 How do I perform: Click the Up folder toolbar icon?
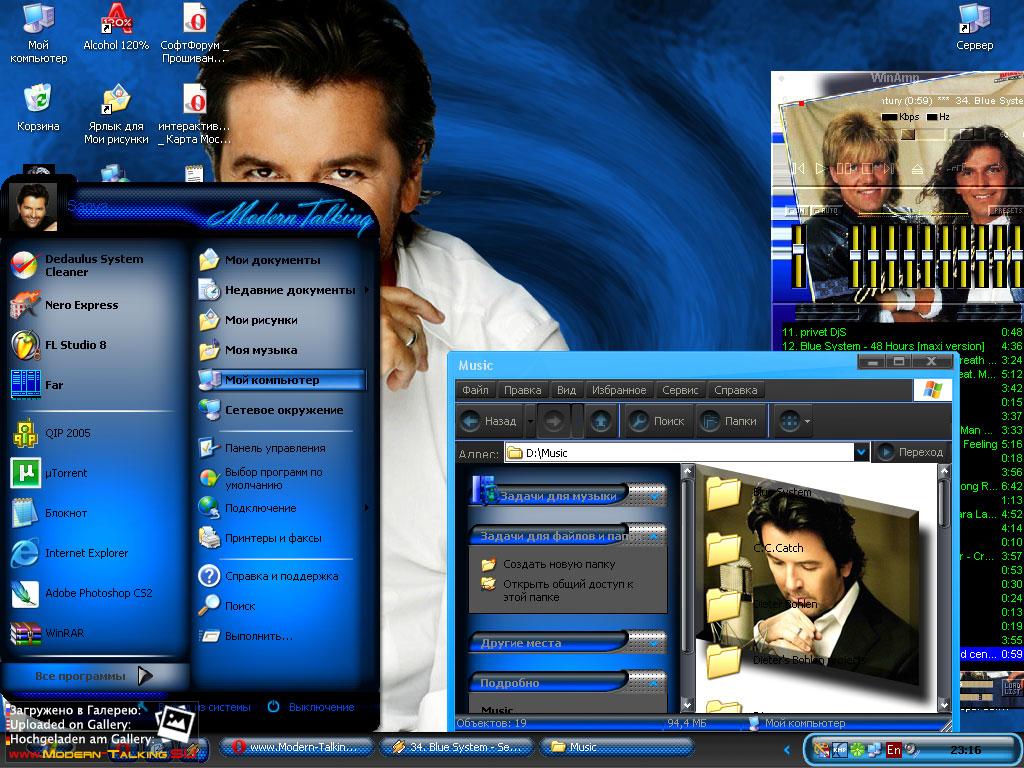[x=600, y=421]
